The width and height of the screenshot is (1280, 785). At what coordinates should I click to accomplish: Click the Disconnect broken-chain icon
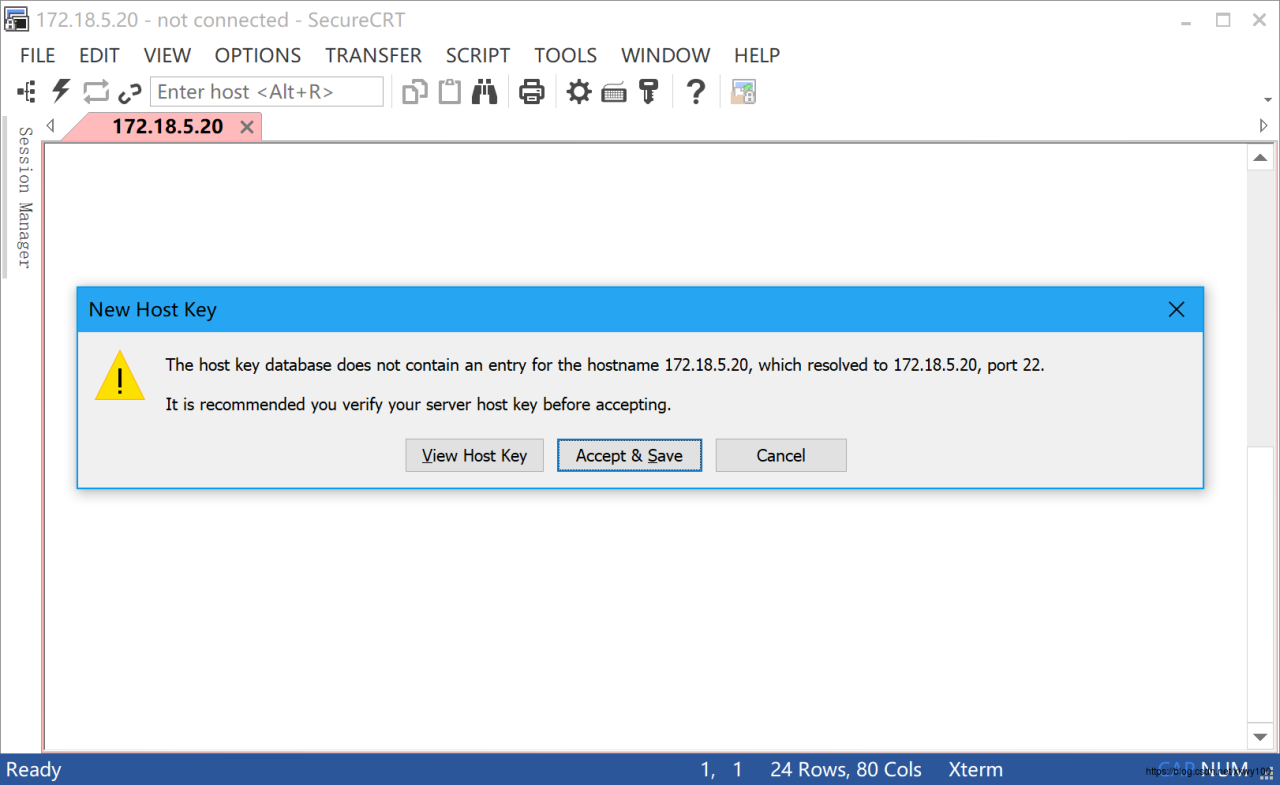[130, 91]
